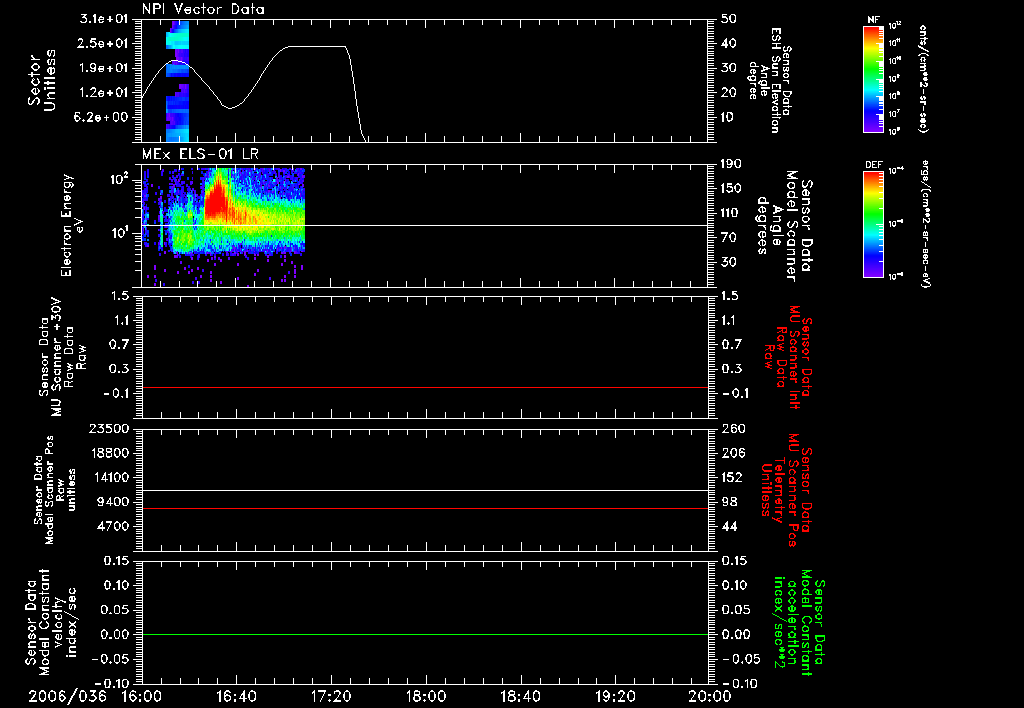
Task: Click the '18:40' time tick label
Action: tap(520, 696)
